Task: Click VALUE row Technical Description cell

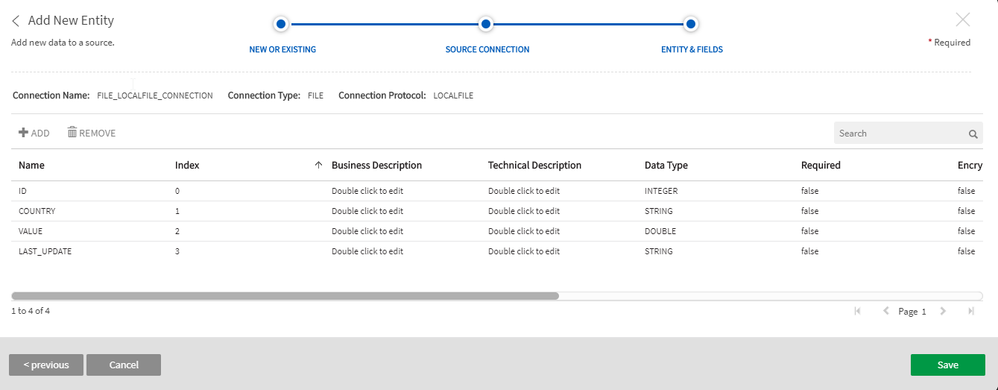Action: coord(524,232)
